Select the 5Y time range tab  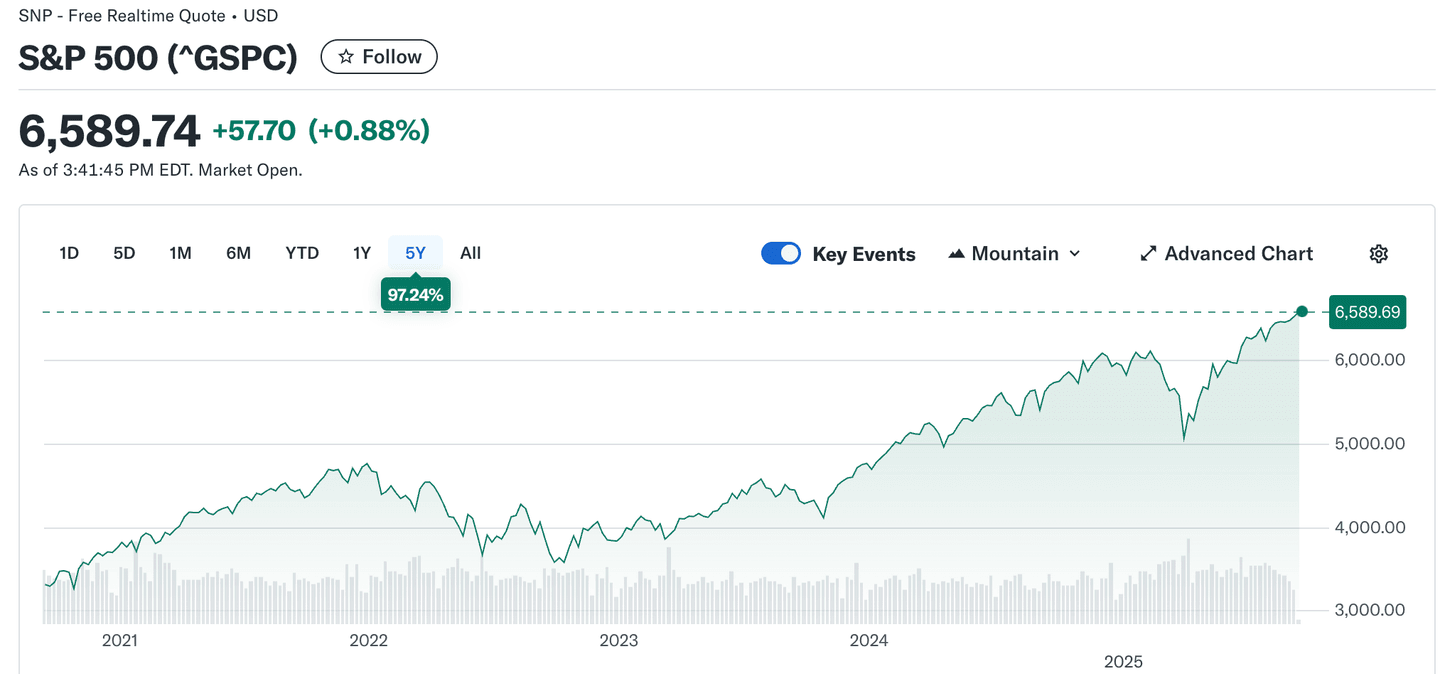(415, 253)
